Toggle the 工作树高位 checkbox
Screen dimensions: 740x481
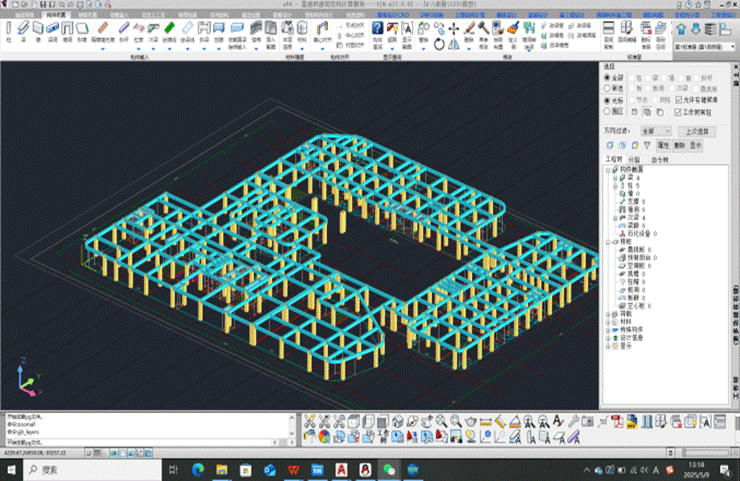click(x=679, y=112)
